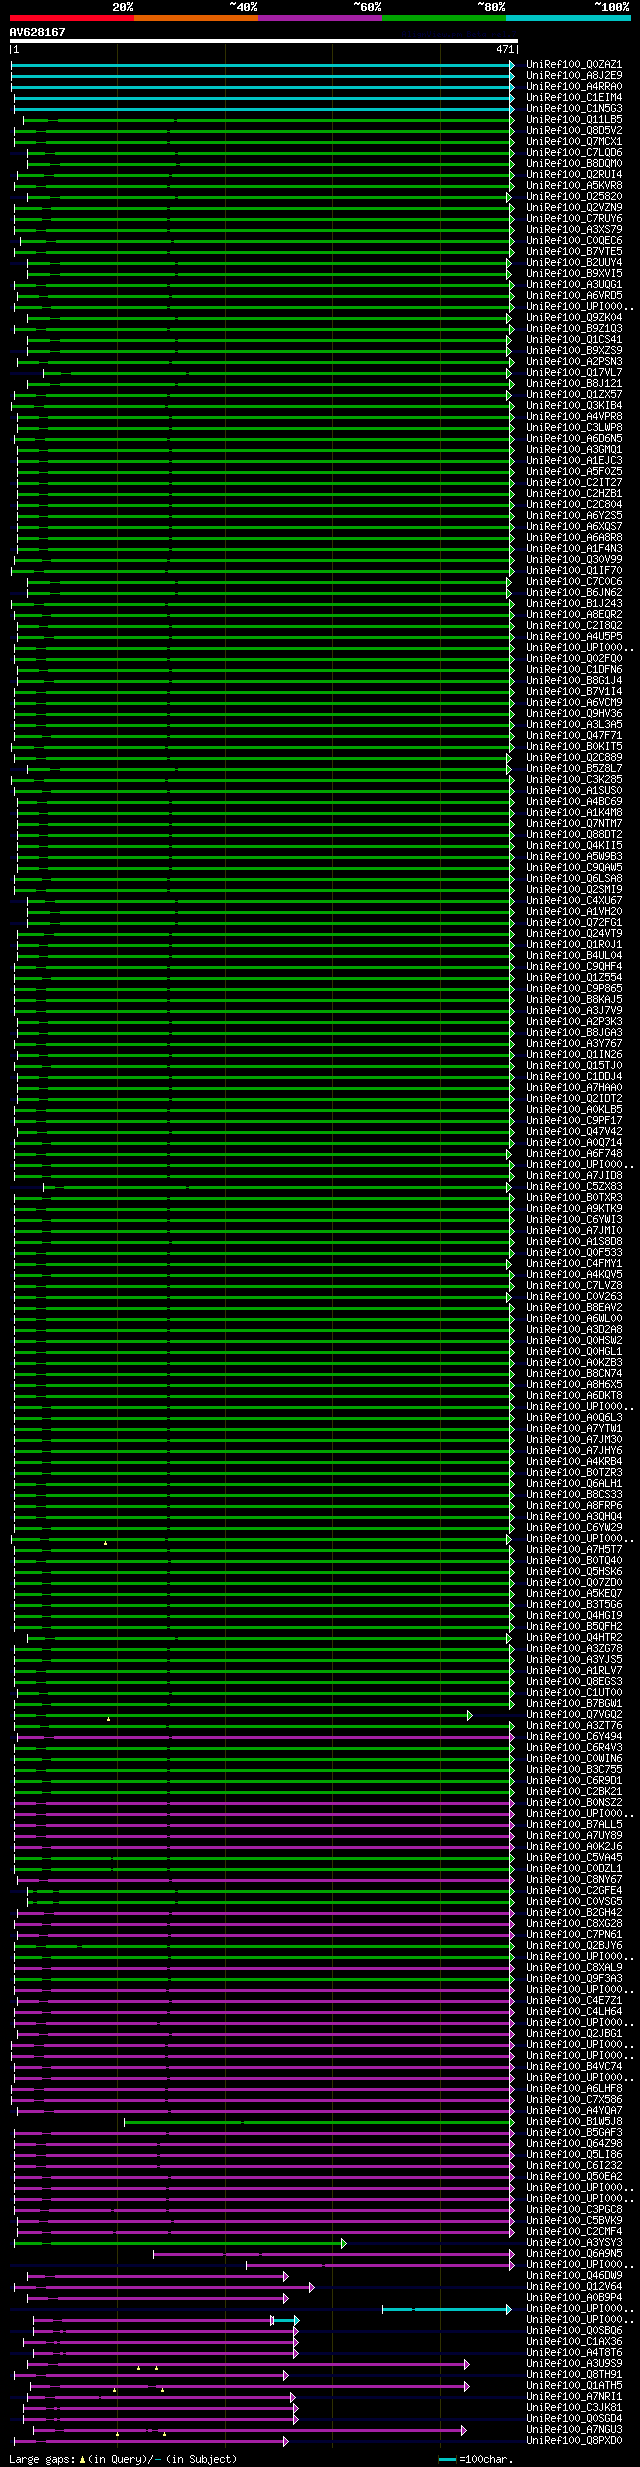The image size is (640, 2467).
Task: Select label UniRef100_C6I232
Action: point(574,2166)
